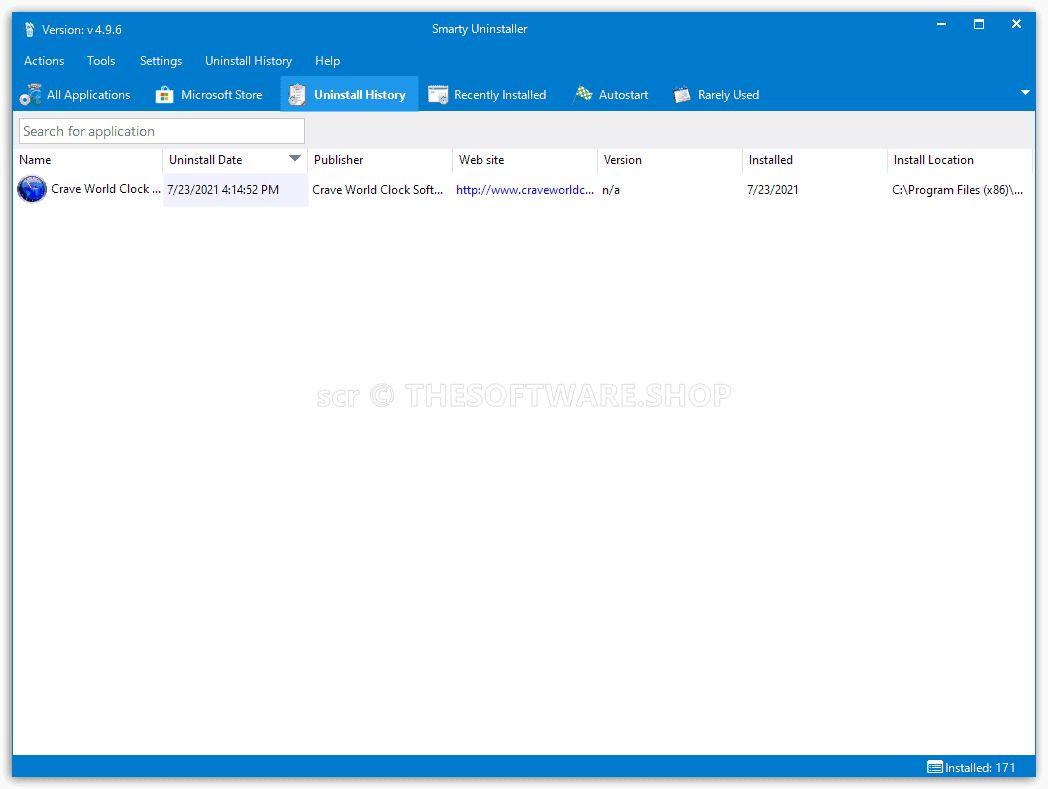Click the installed count list icon in status bar
The width and height of the screenshot is (1048, 789).
(x=934, y=767)
